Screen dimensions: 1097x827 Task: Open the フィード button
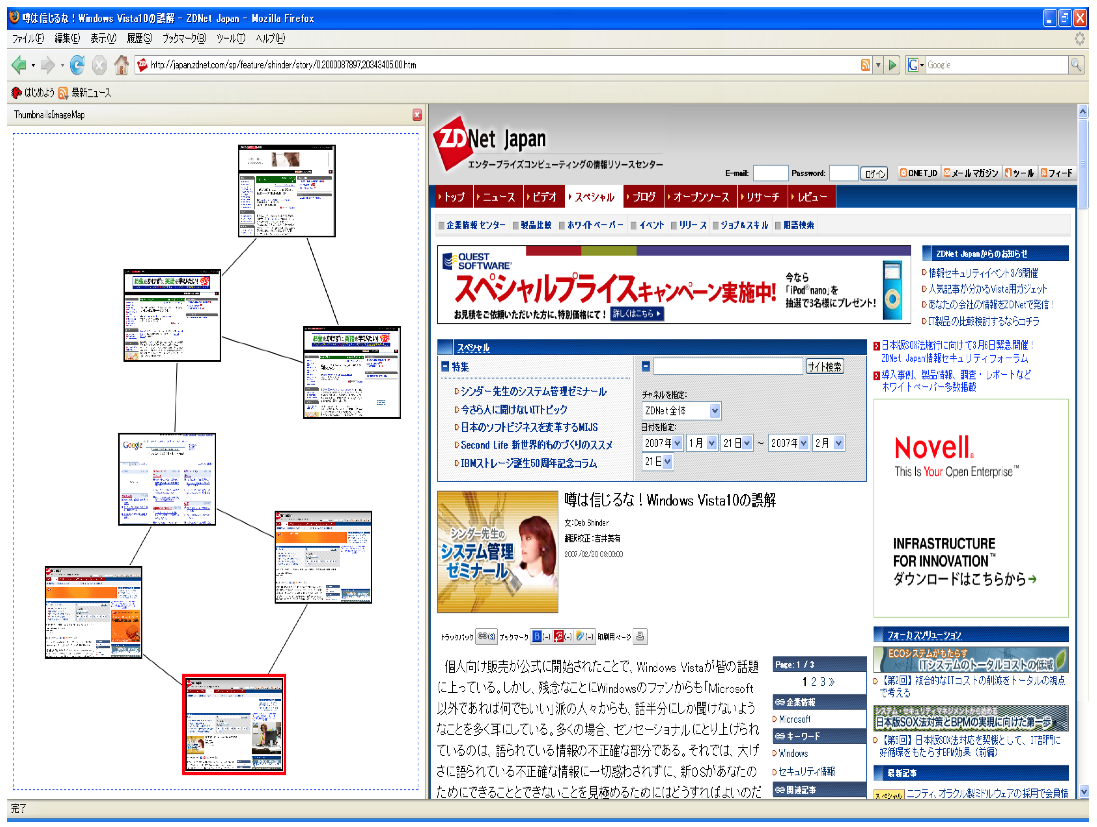pyautogui.click(x=1056, y=173)
